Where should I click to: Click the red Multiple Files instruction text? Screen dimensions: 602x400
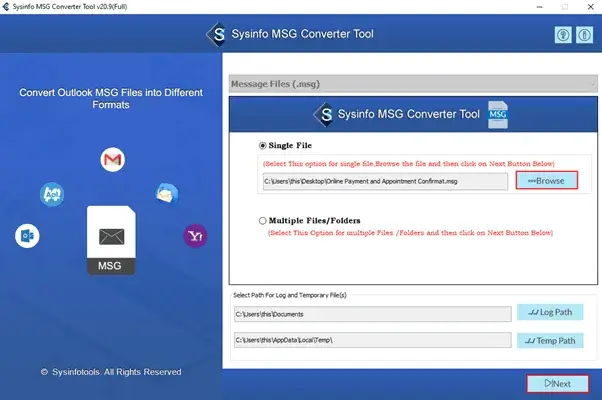tap(410, 233)
